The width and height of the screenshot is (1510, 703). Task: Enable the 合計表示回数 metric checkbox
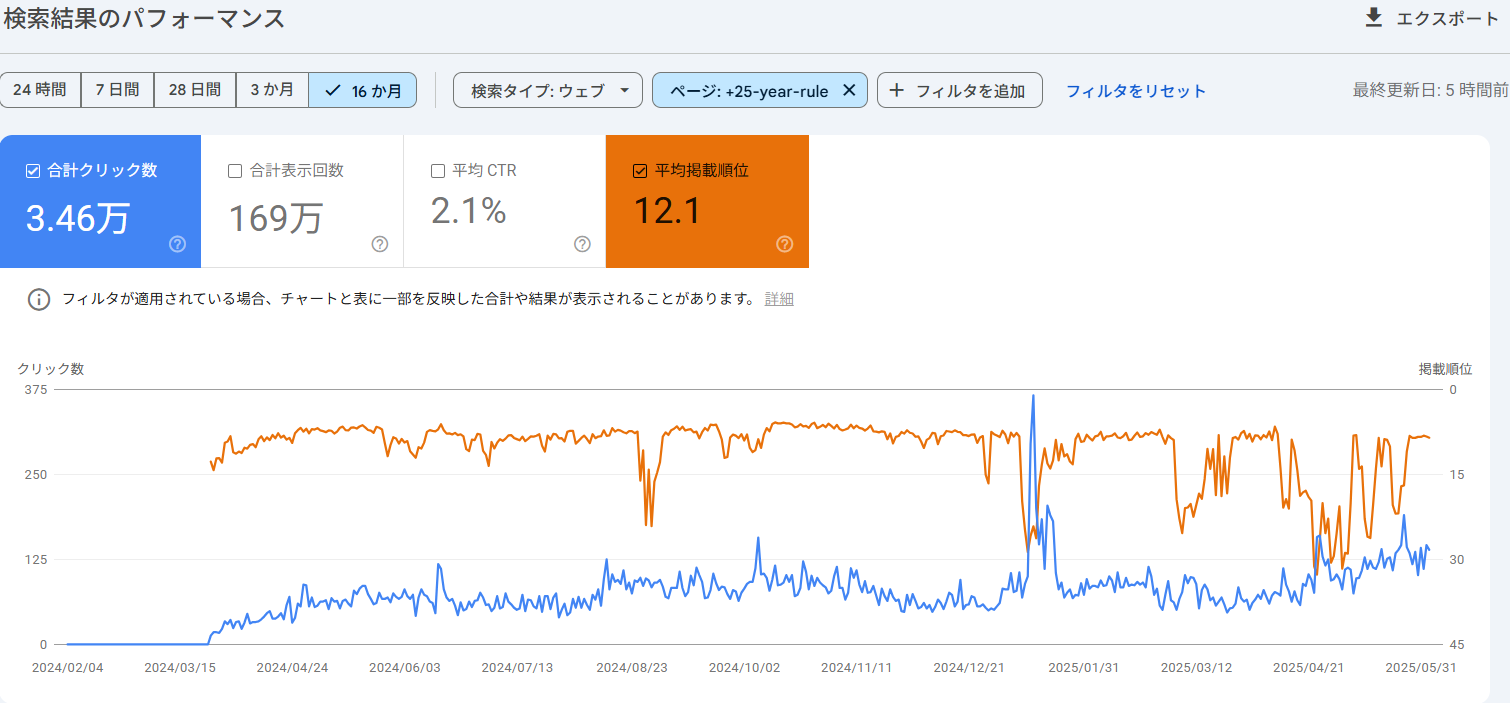point(237,169)
